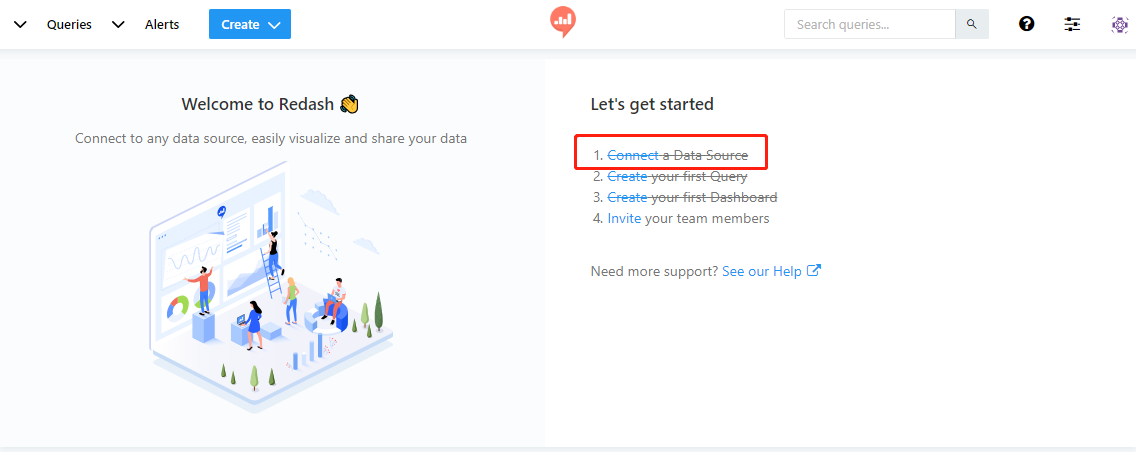Follow the Create your first Dashboard link
Viewport: 1136px width, 452px height.
[627, 197]
